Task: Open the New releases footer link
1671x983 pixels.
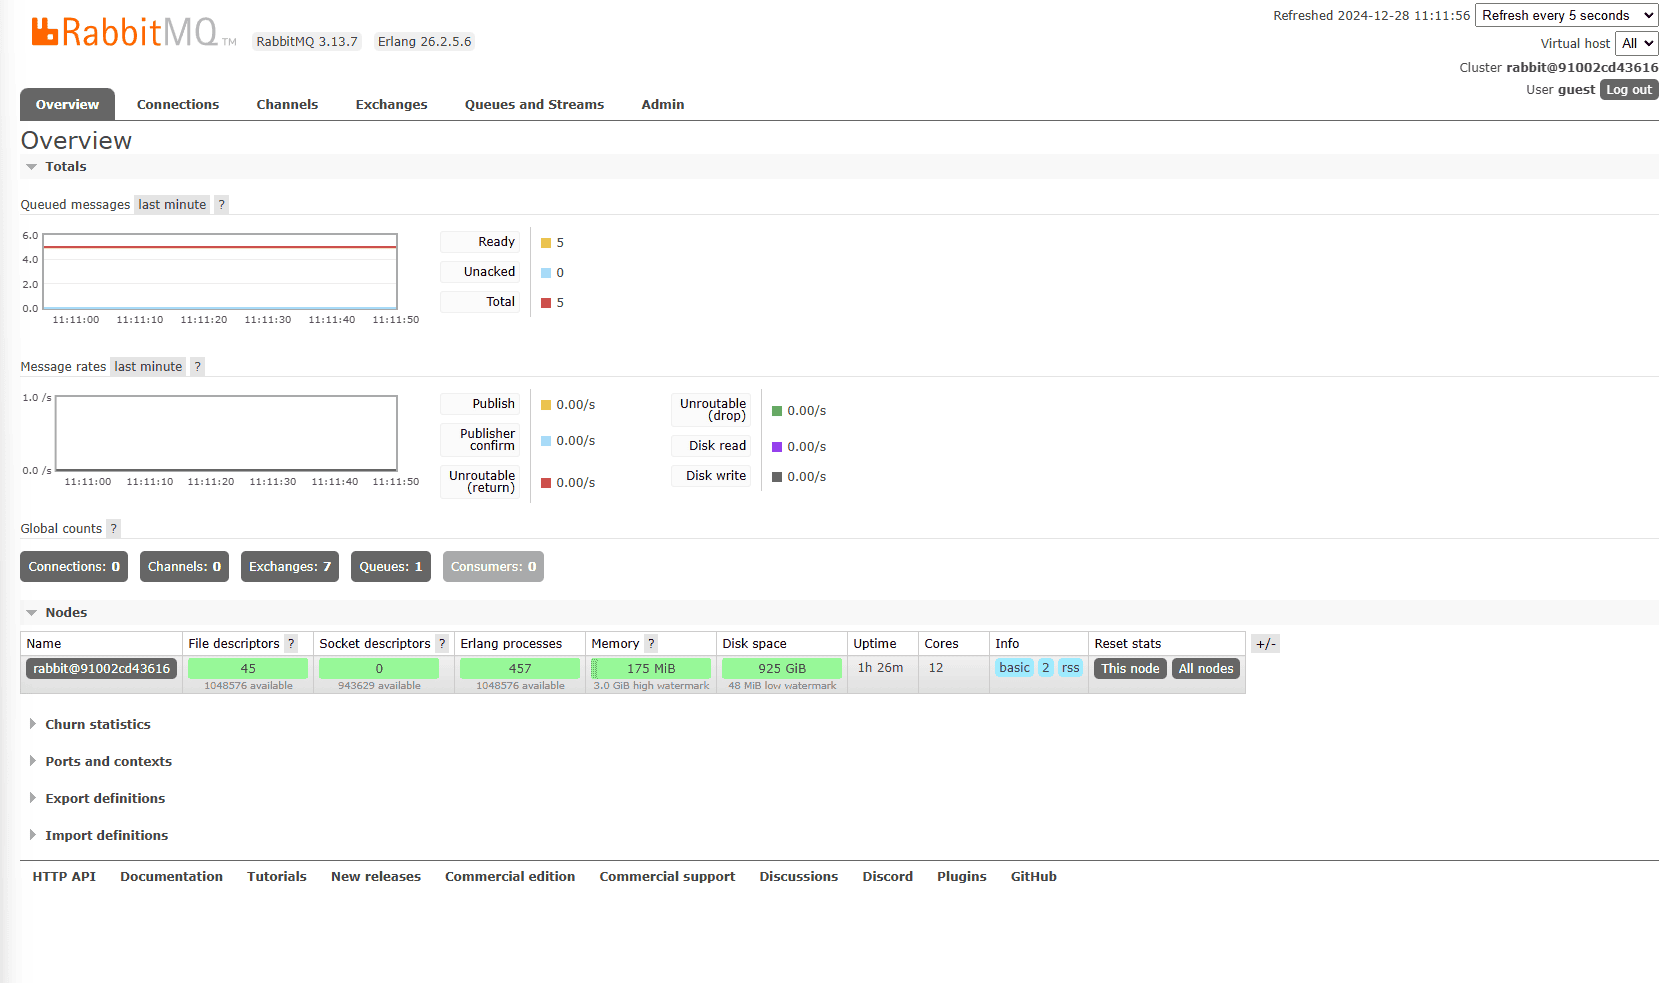Action: click(376, 876)
